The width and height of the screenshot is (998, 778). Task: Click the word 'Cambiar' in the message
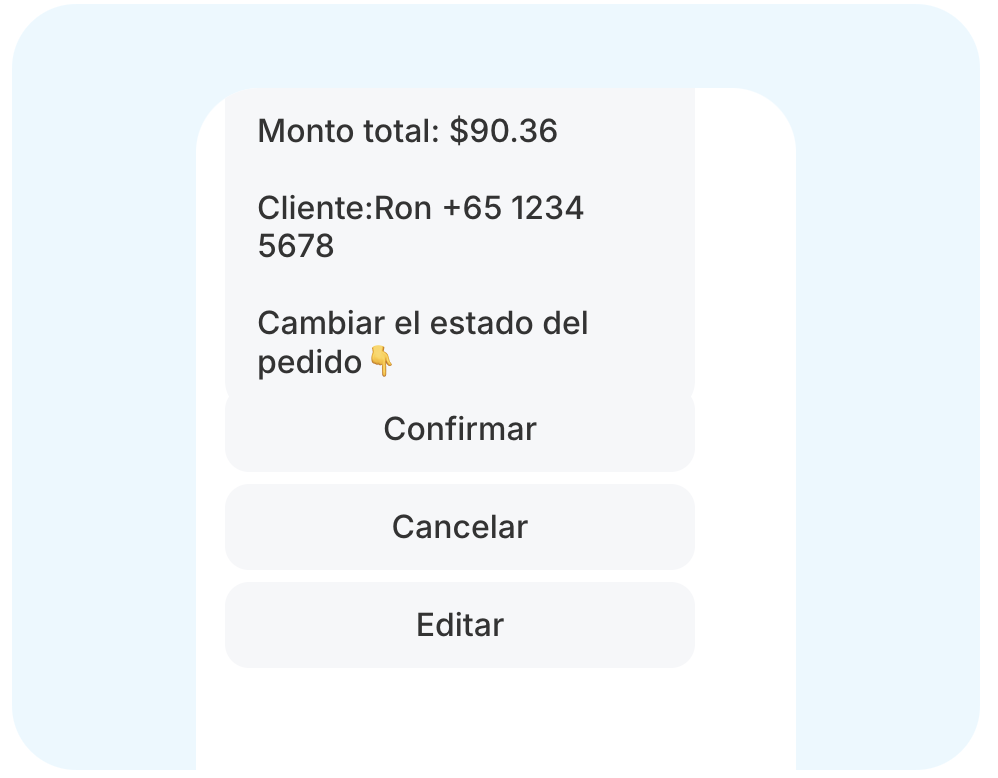pyautogui.click(x=321, y=323)
